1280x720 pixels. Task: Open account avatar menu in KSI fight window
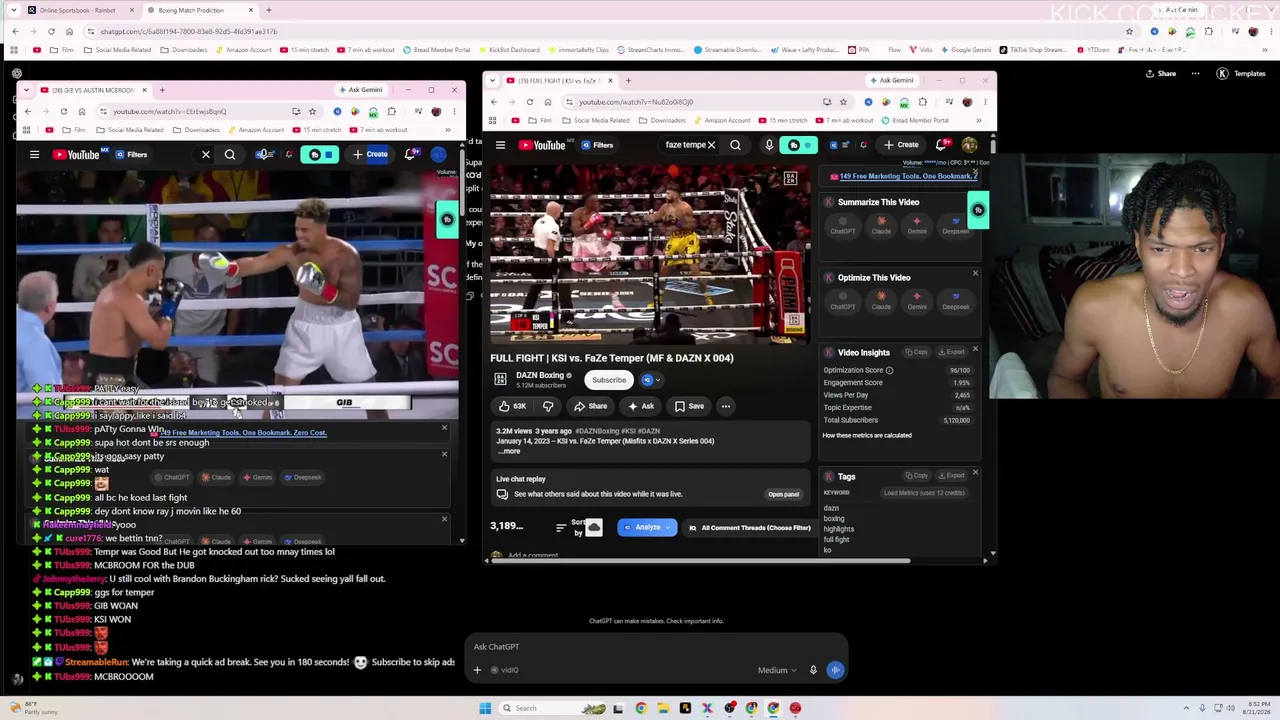pos(969,145)
